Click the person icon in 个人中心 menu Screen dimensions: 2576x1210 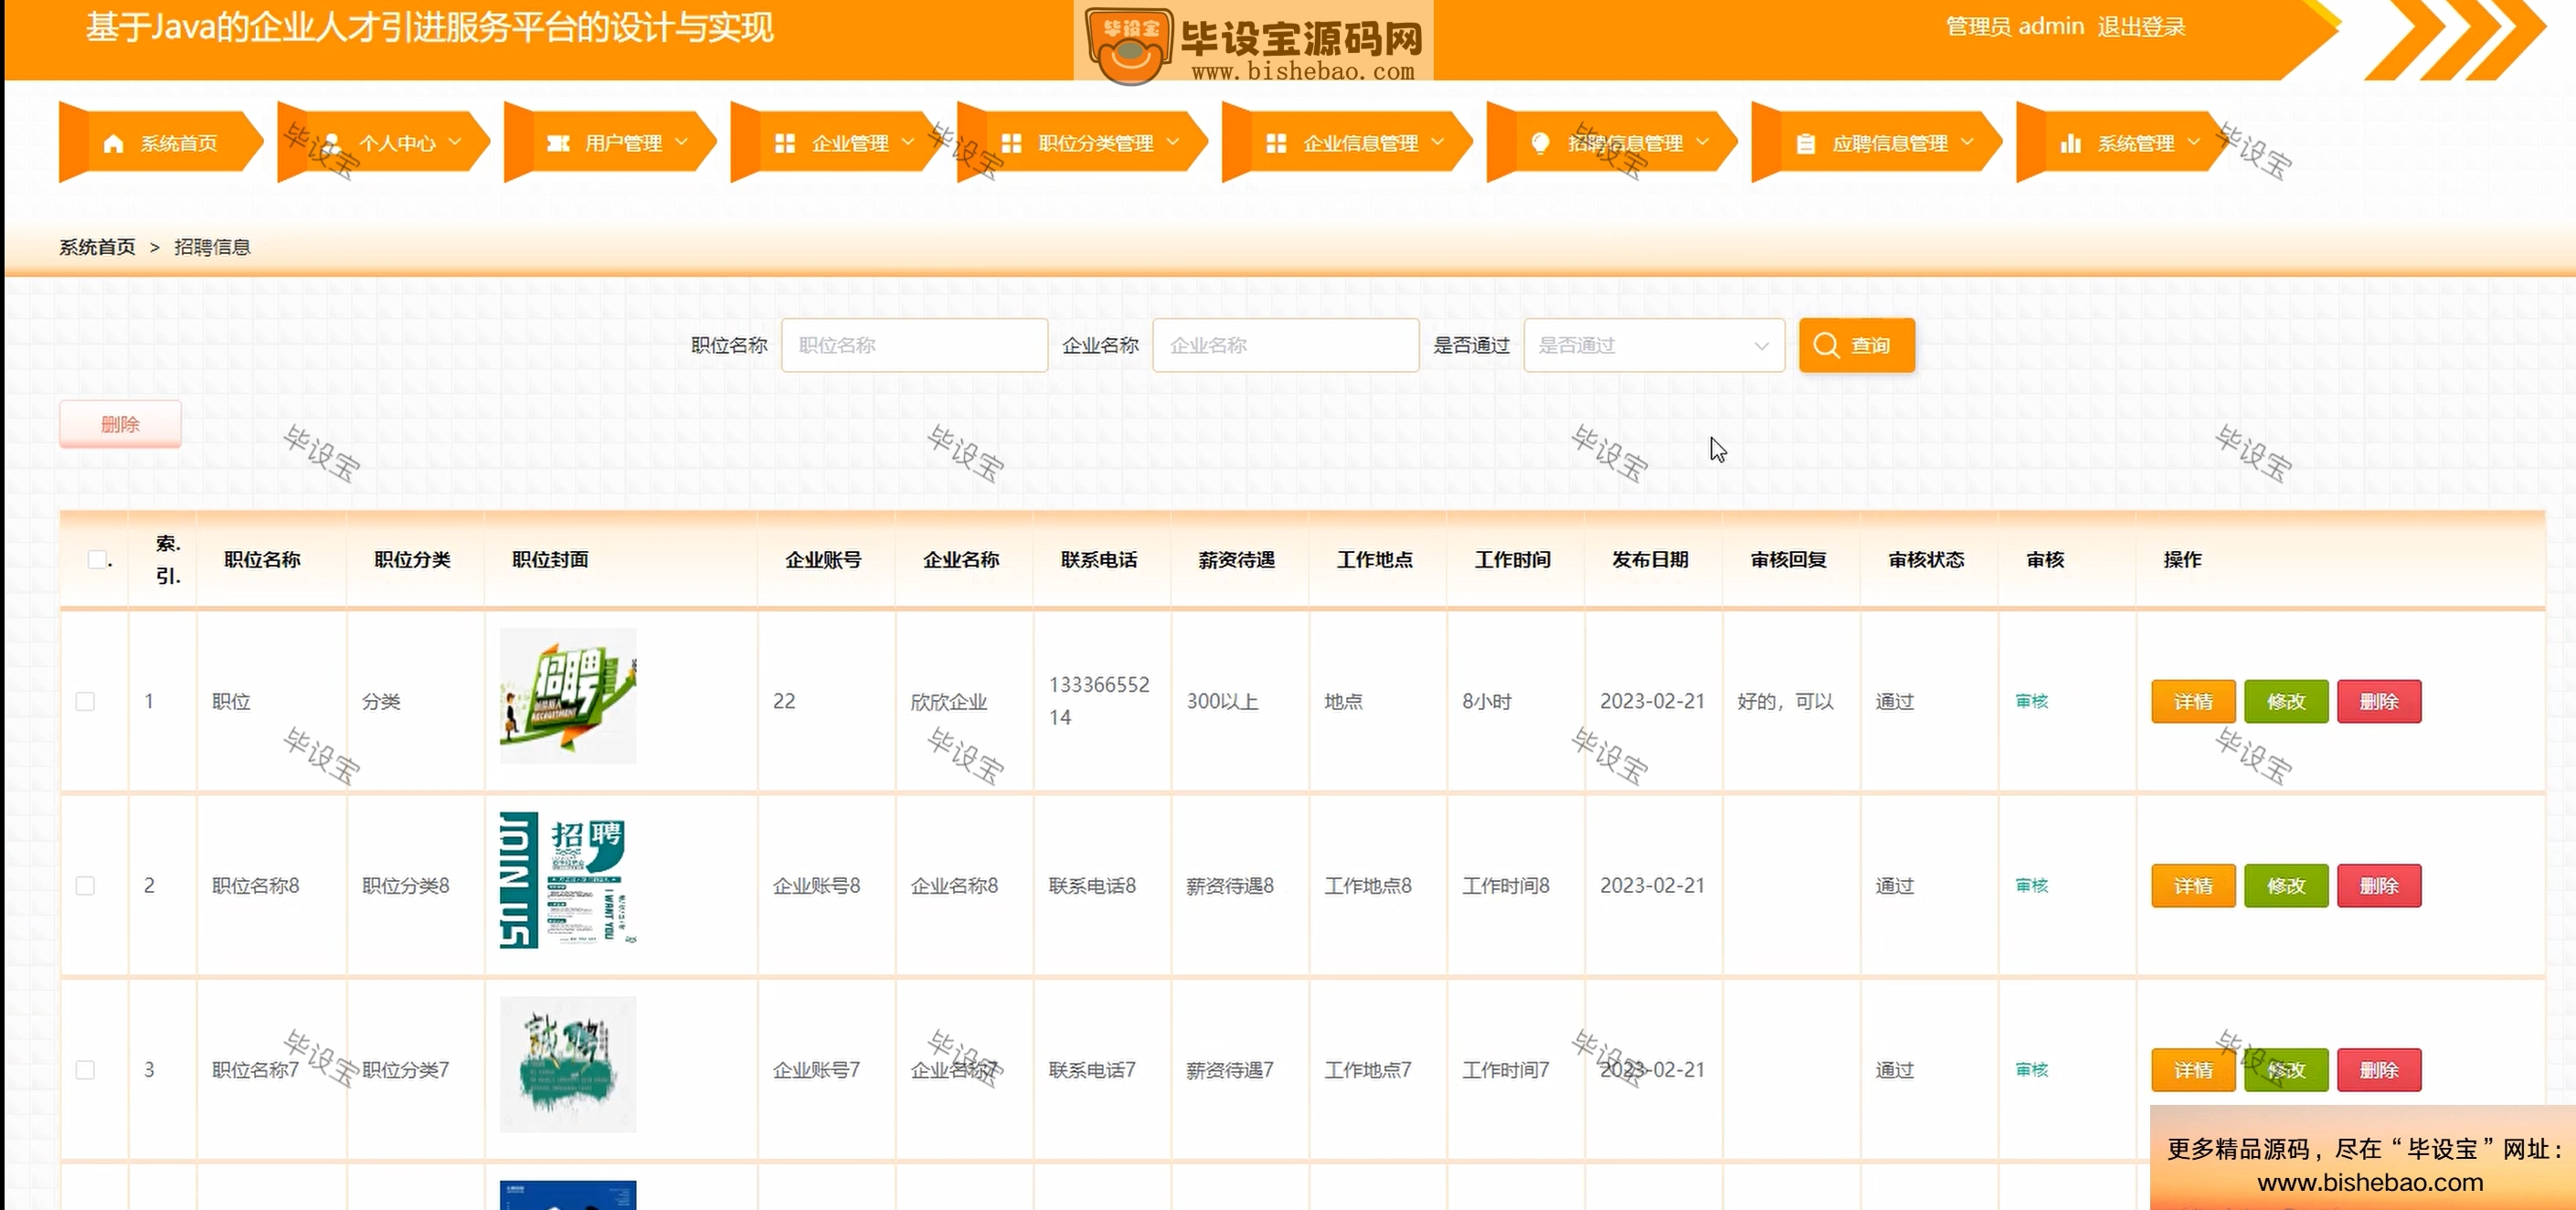[333, 144]
